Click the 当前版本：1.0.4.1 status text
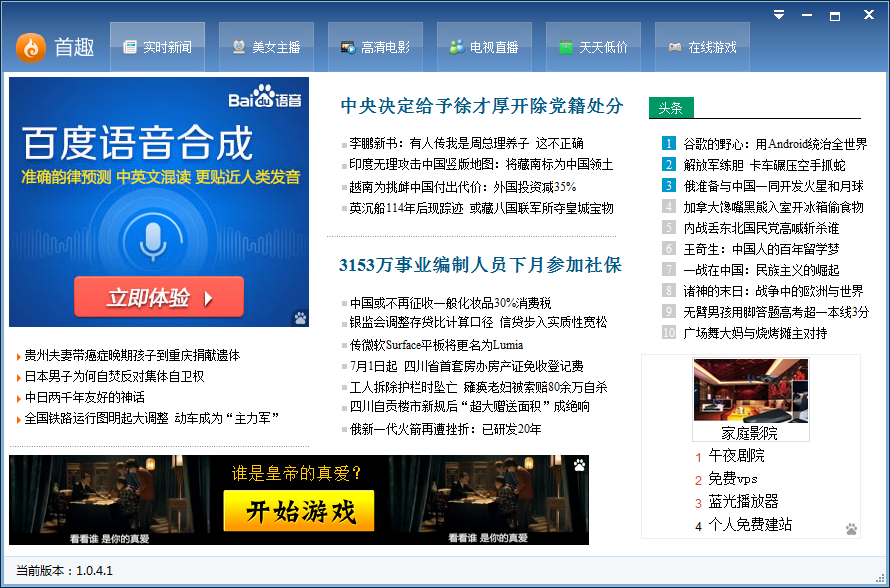The width and height of the screenshot is (890, 588). click(x=64, y=570)
